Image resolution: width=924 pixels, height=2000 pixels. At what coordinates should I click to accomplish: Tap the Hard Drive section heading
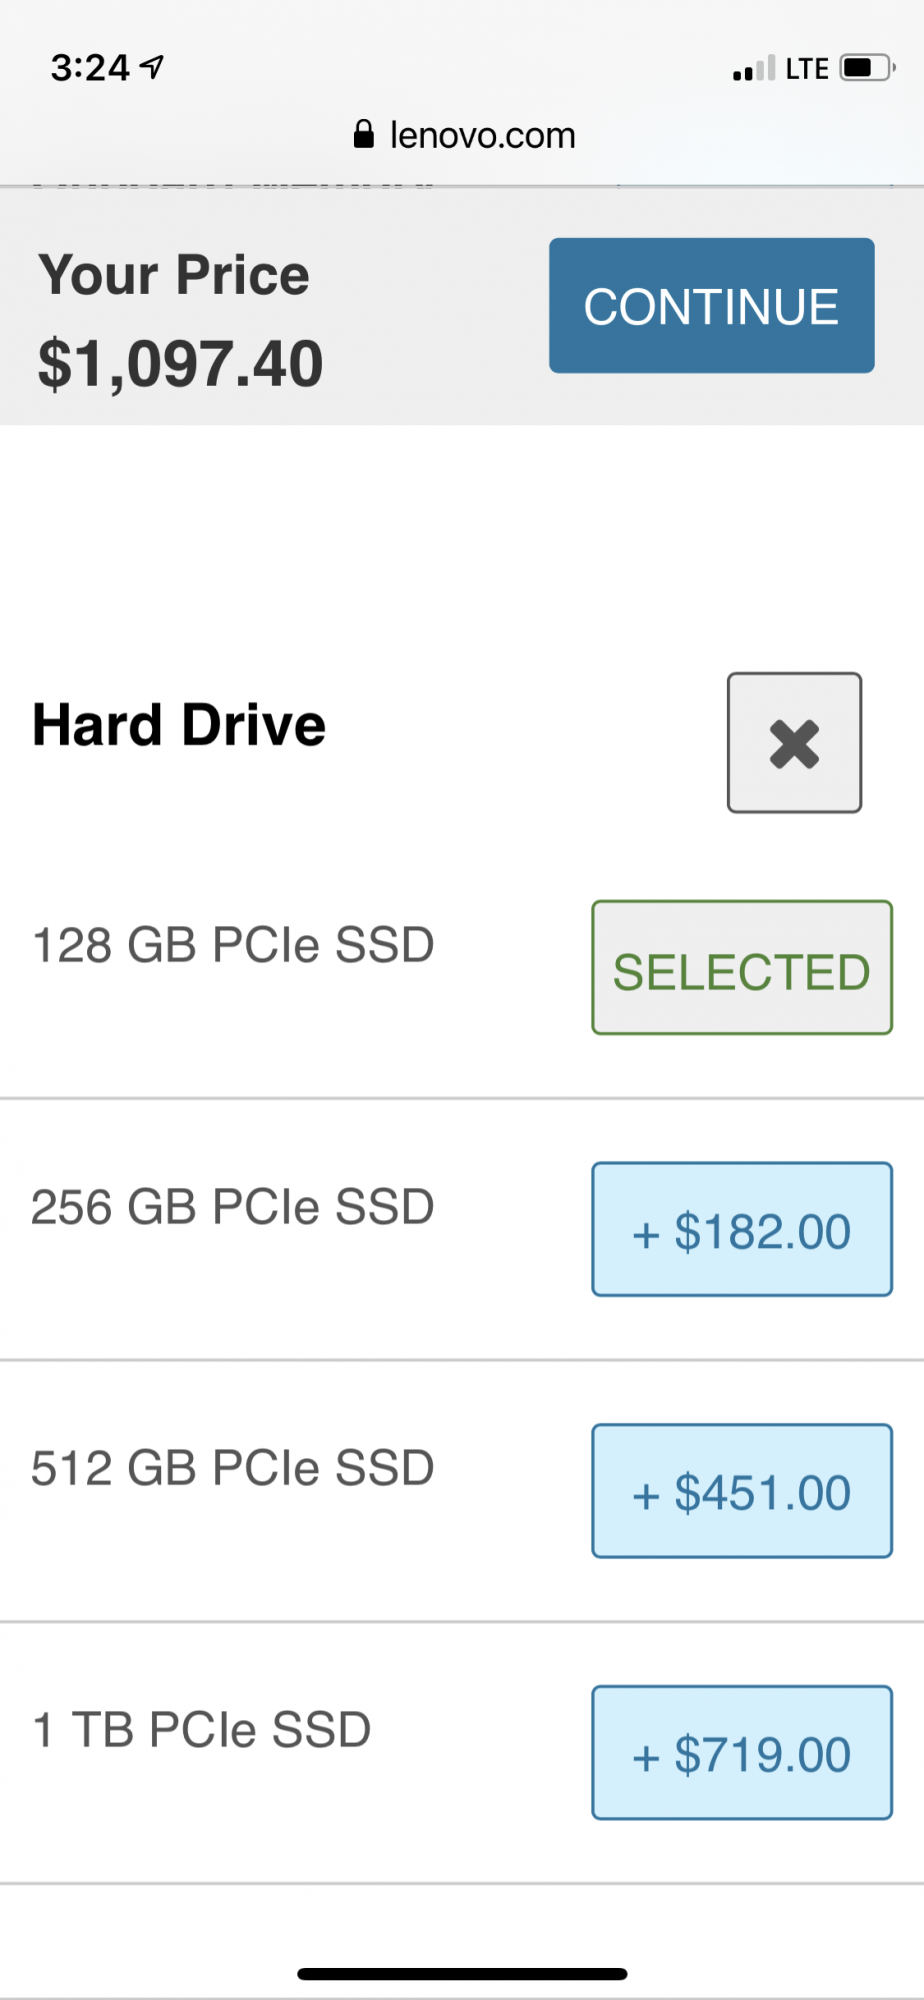(x=179, y=725)
